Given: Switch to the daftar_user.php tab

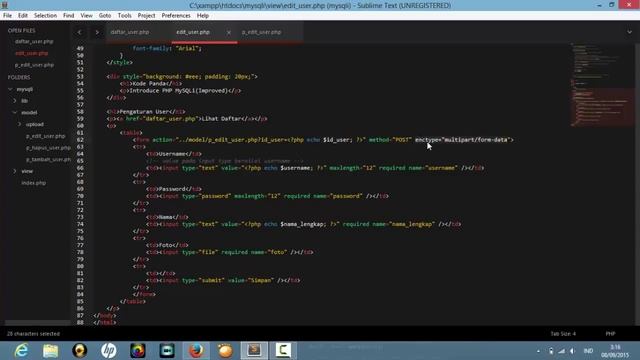Looking at the screenshot, I should 130,32.
